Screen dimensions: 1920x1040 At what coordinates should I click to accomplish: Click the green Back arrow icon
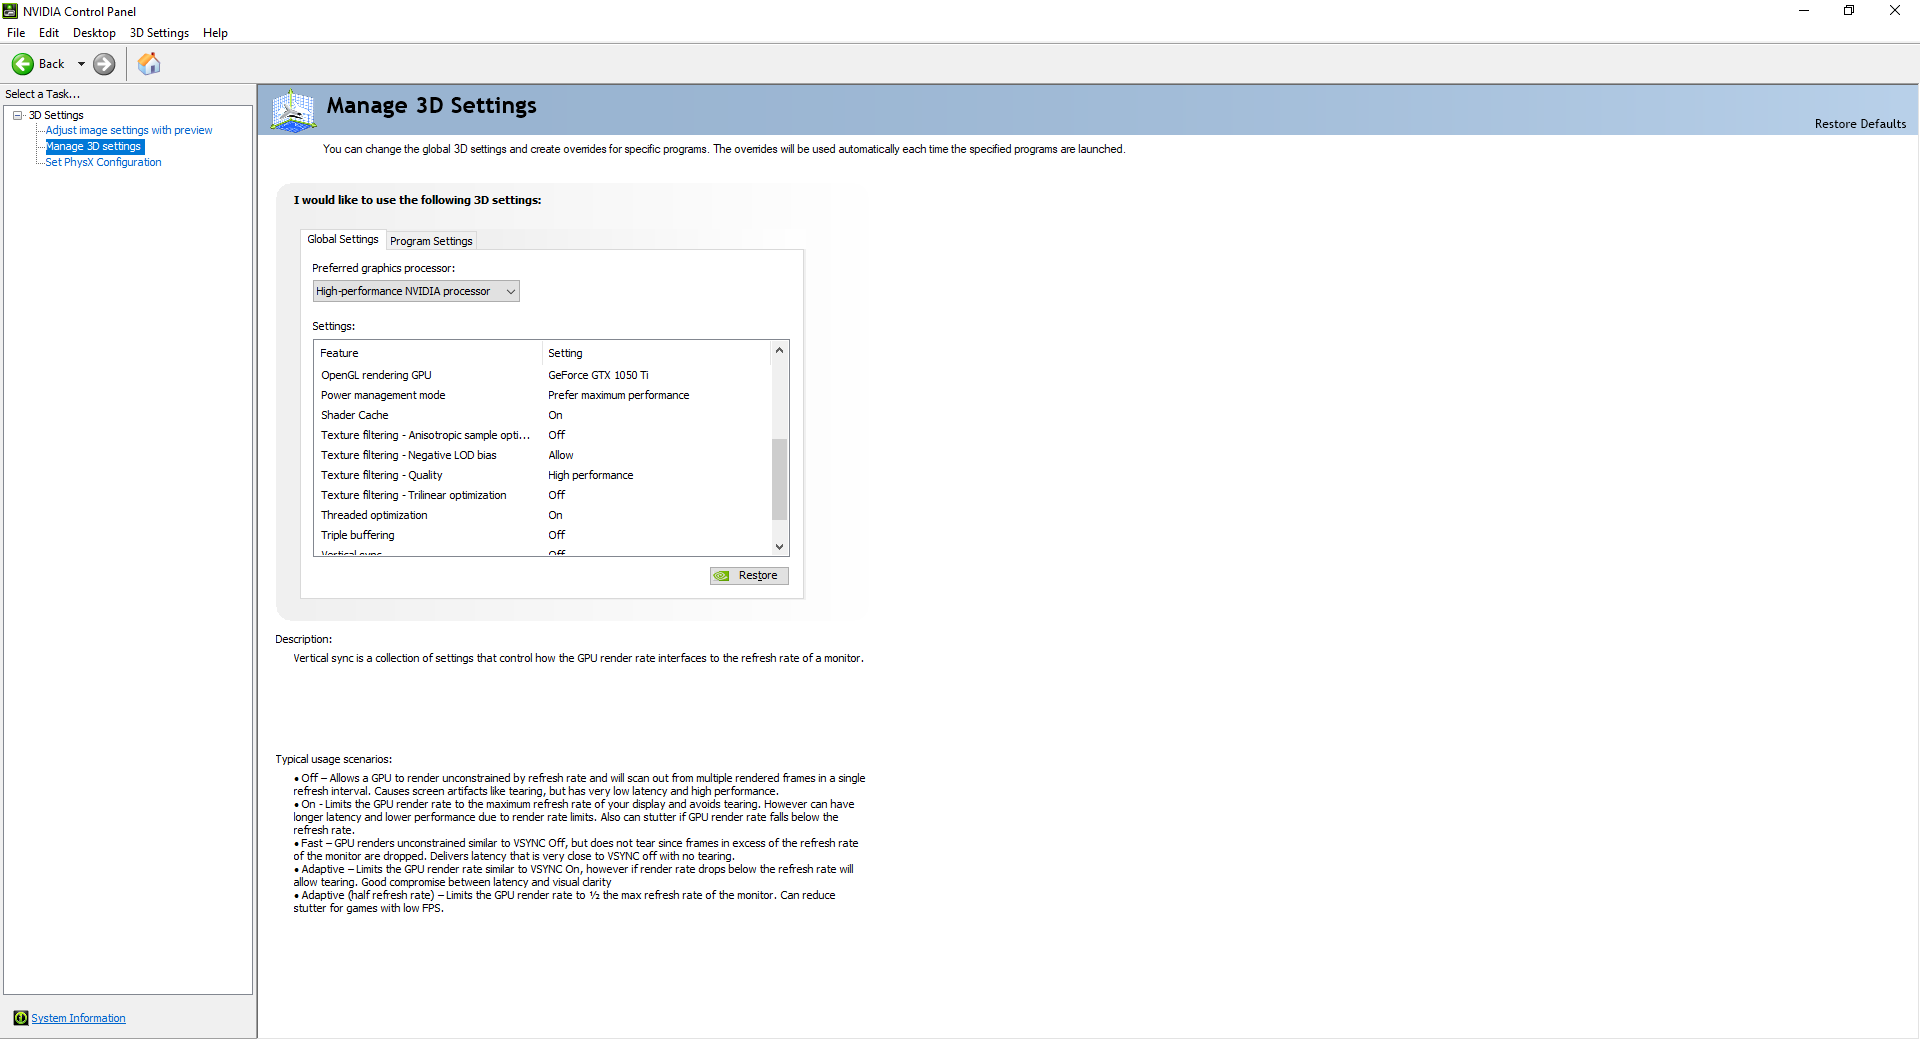(22, 64)
